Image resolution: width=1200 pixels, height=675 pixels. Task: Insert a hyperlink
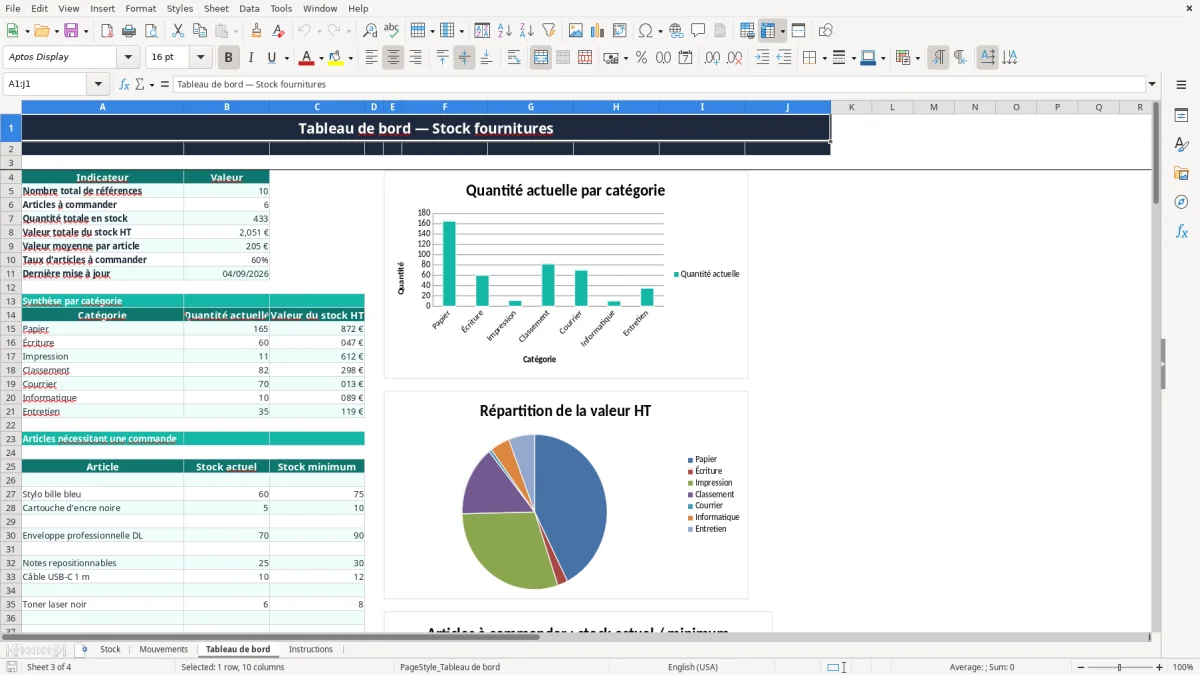point(677,31)
